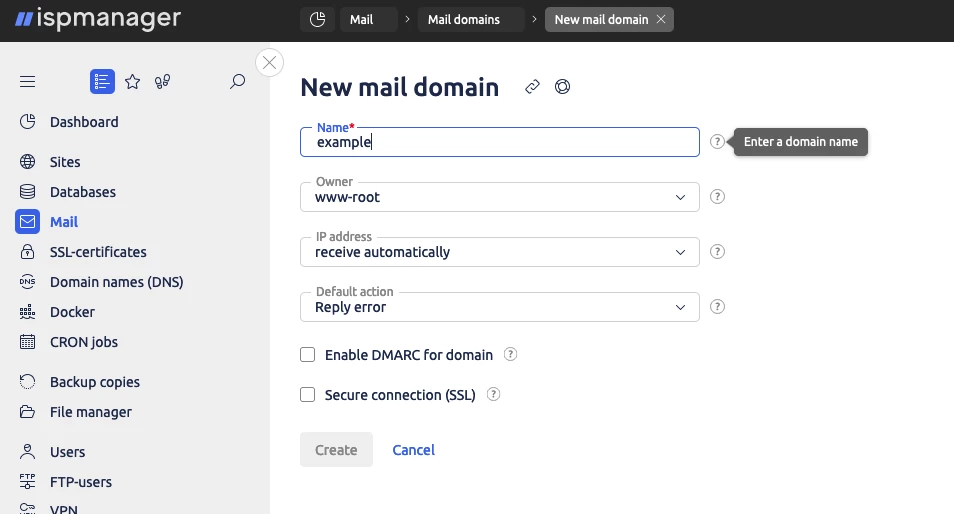This screenshot has height=514, width=954.
Task: Open sidebar search magnifier
Action: (x=237, y=82)
